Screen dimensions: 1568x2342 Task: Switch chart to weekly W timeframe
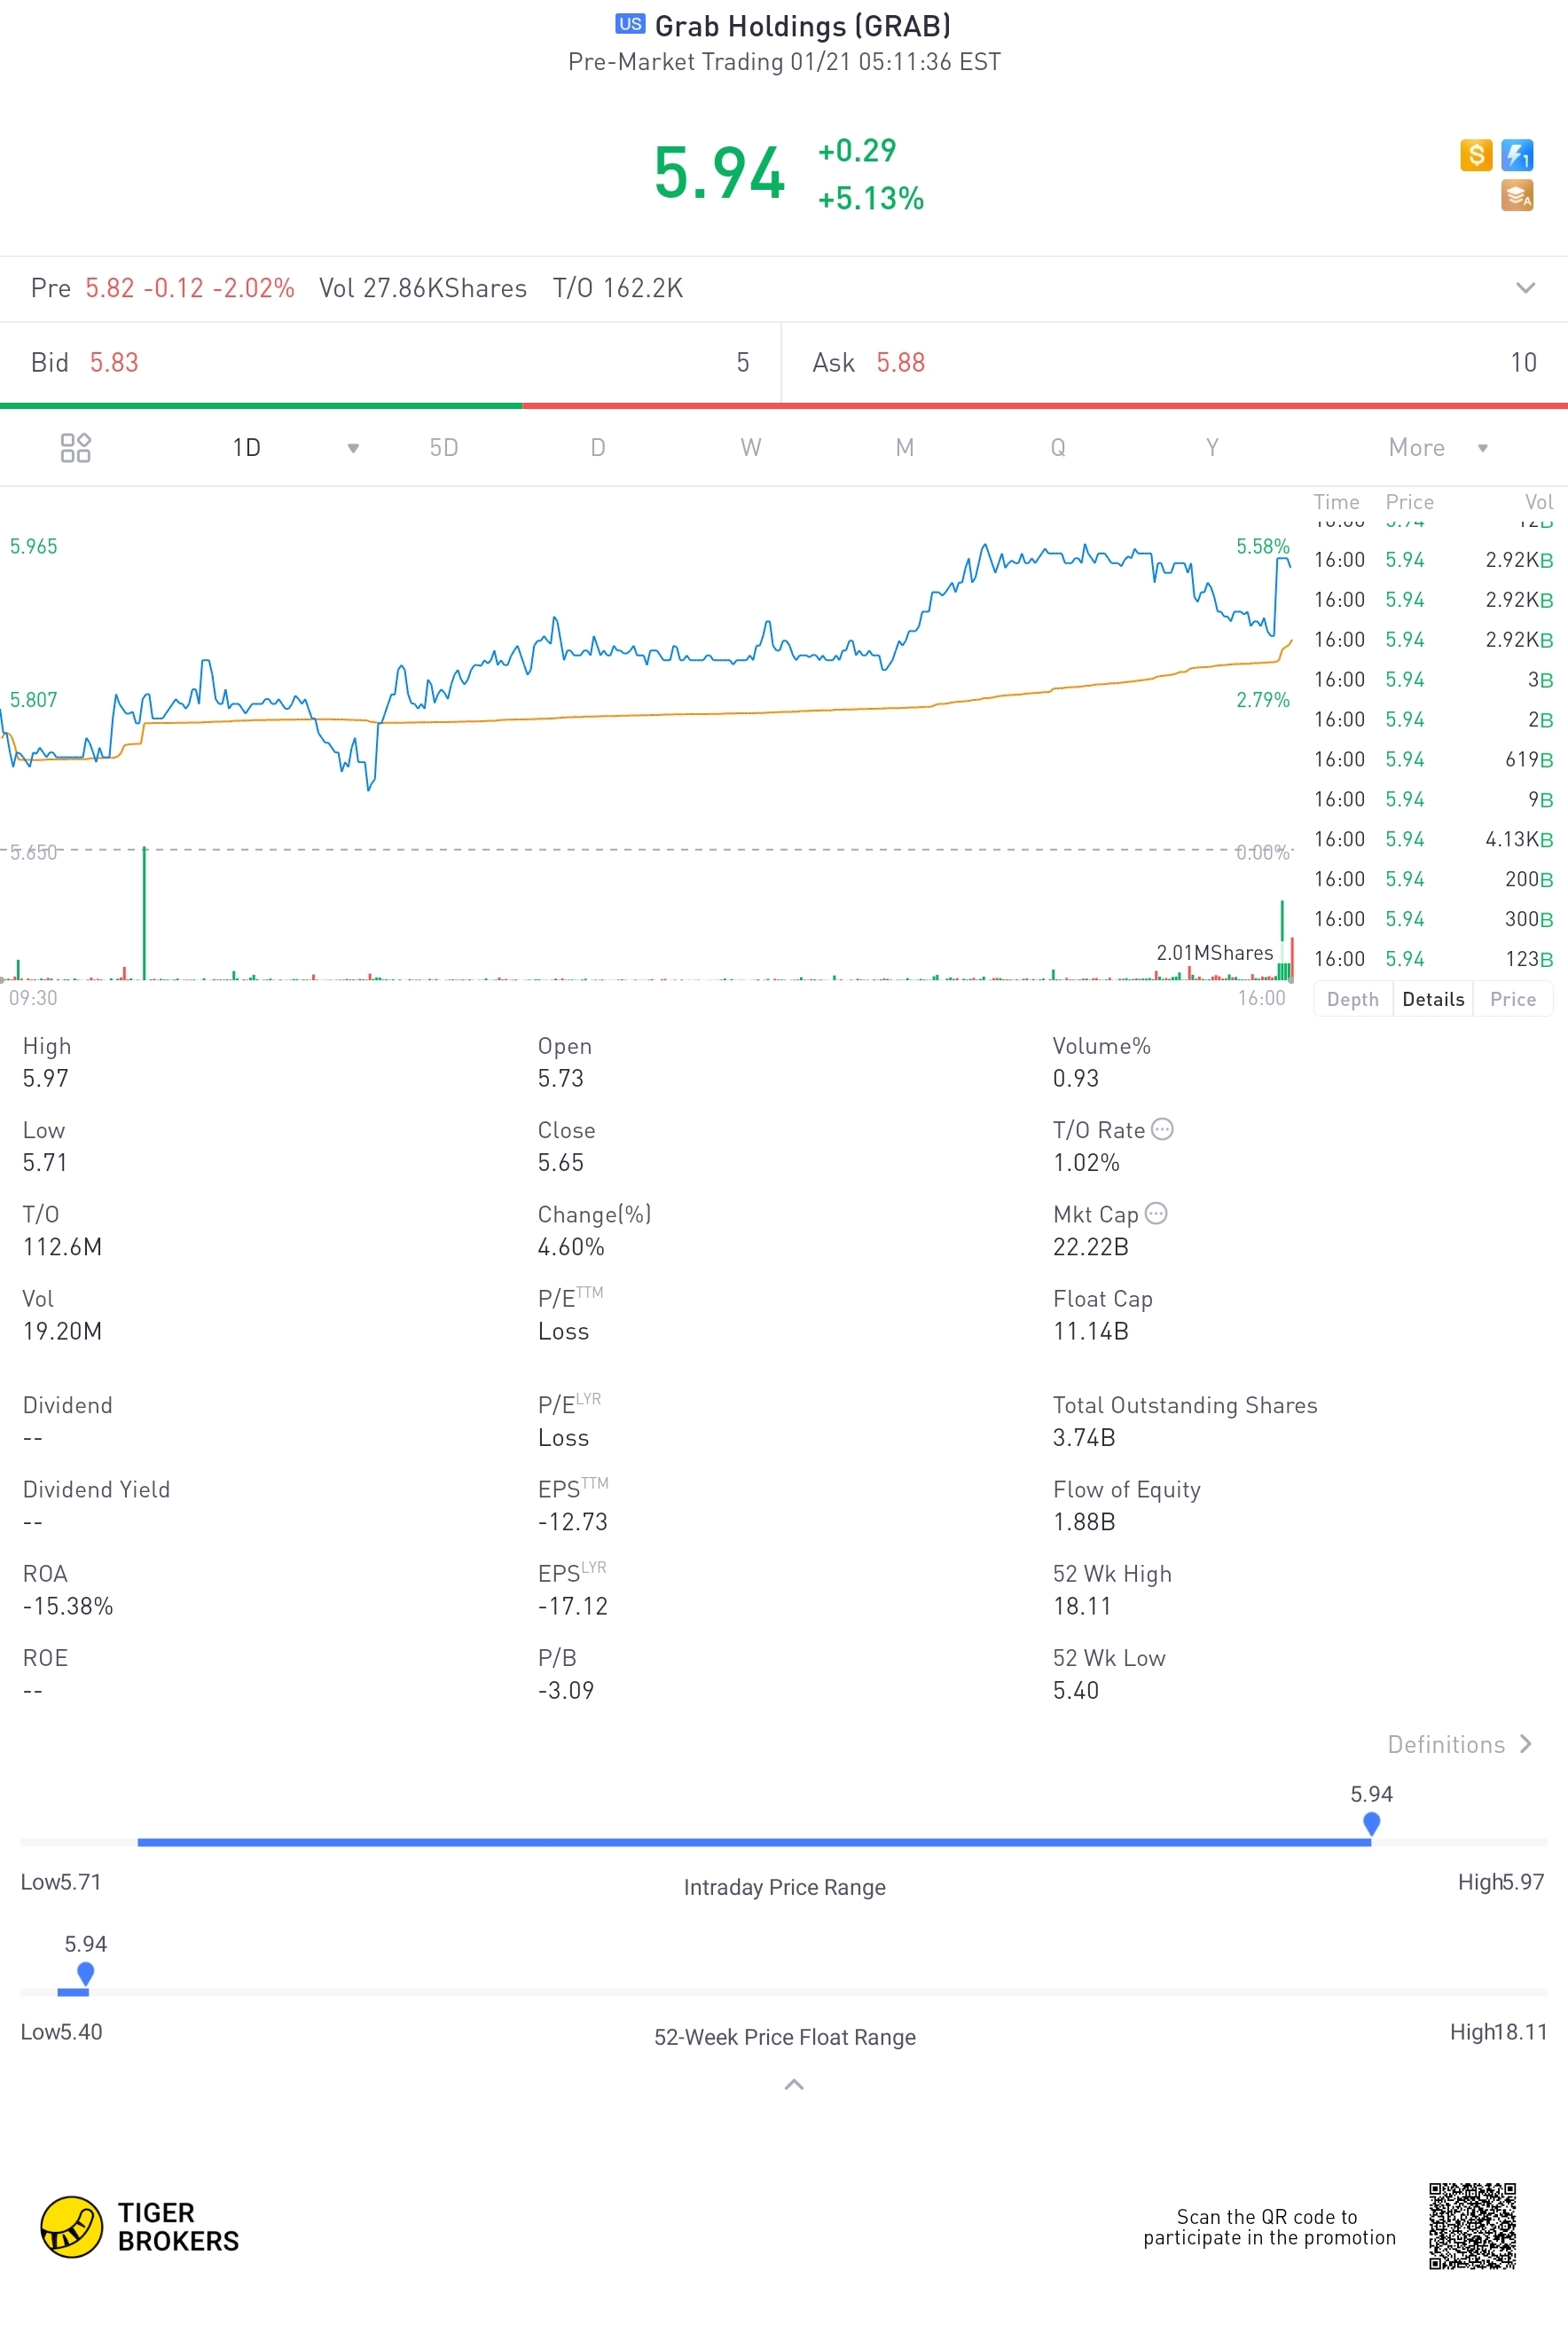(x=750, y=448)
